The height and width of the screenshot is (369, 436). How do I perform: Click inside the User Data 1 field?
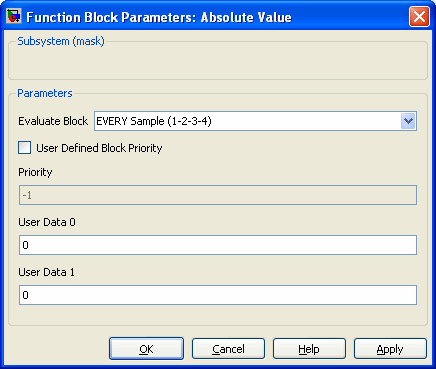(218, 295)
